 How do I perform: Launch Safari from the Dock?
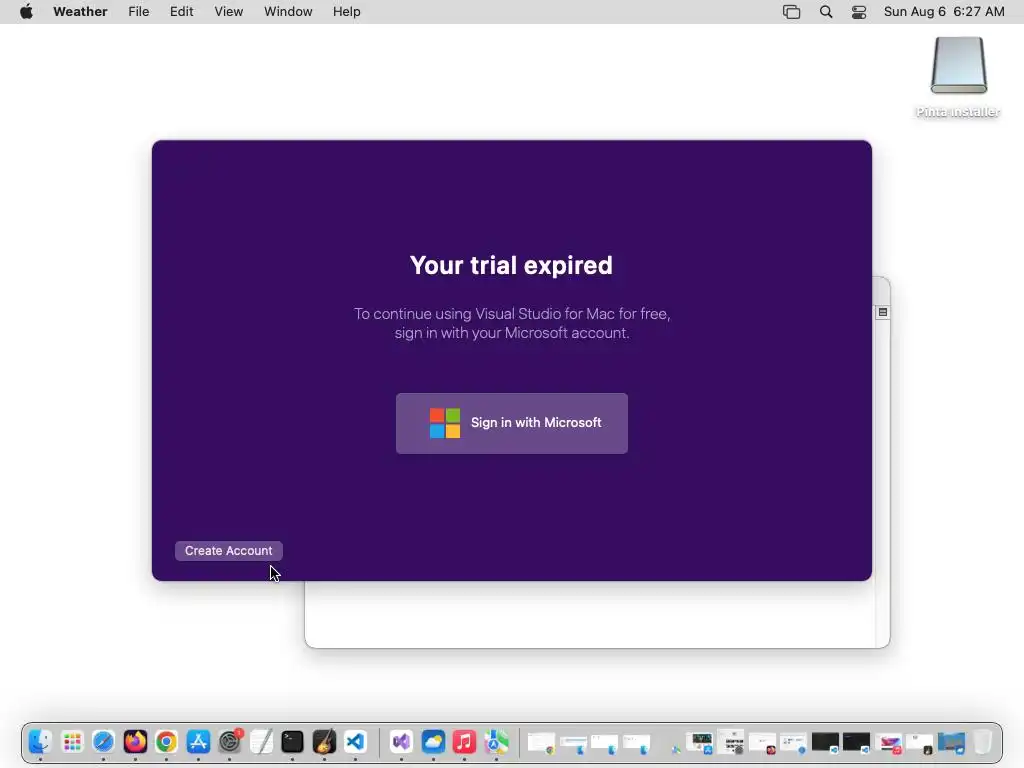[x=103, y=742]
